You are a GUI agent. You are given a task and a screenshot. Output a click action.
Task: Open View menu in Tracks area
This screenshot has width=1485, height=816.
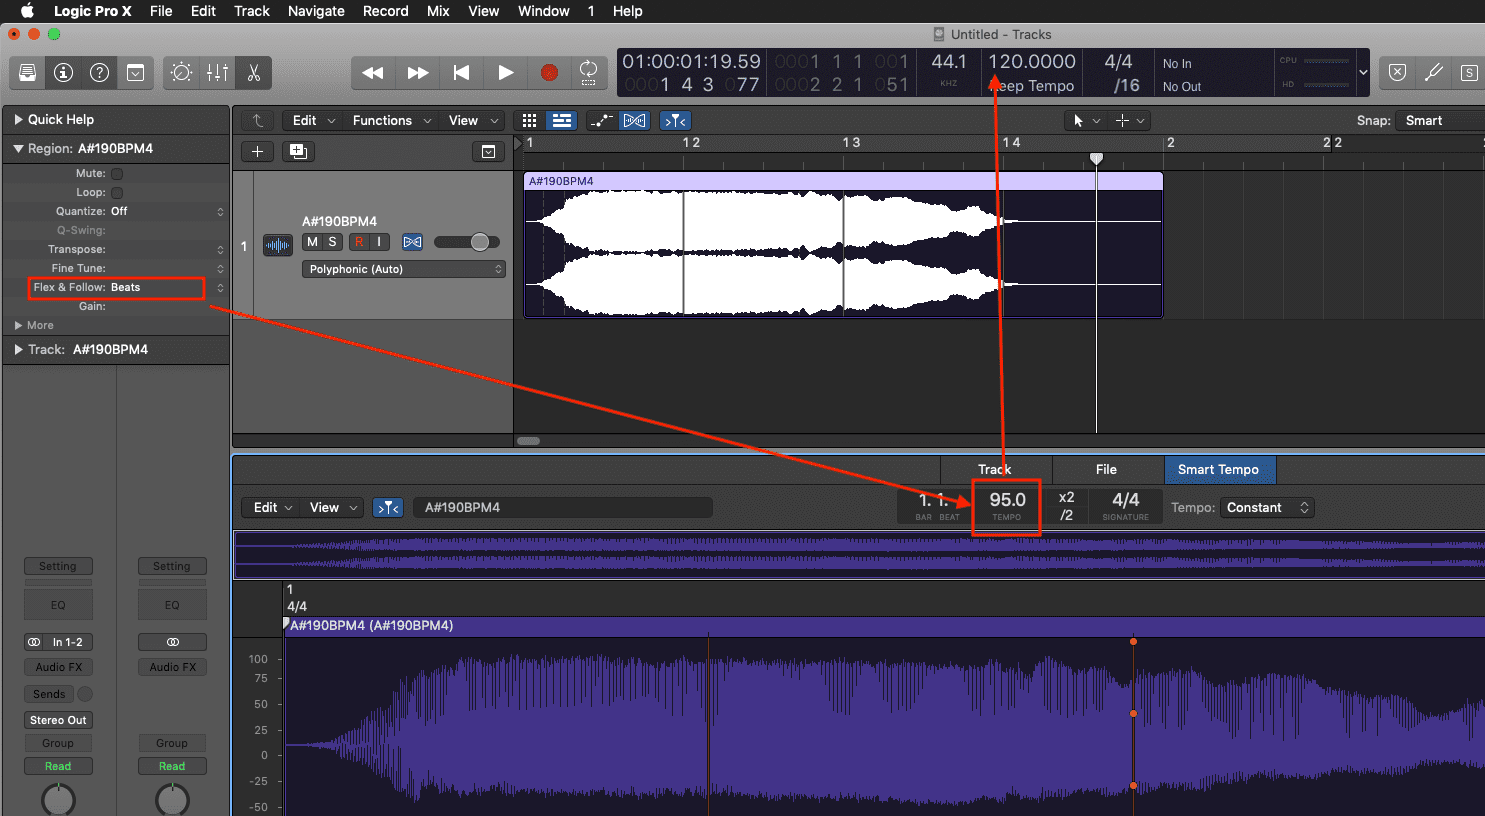pyautogui.click(x=473, y=121)
